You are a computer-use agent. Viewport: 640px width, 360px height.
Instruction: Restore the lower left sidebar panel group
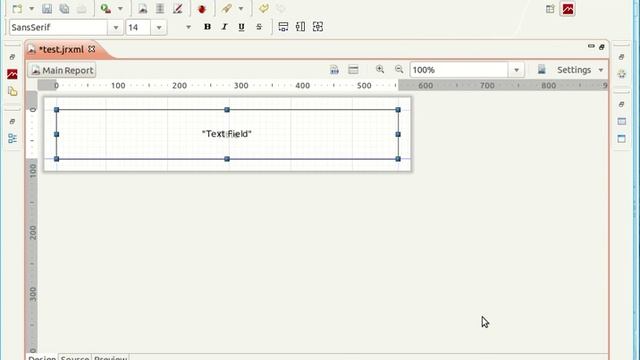coord(12,122)
